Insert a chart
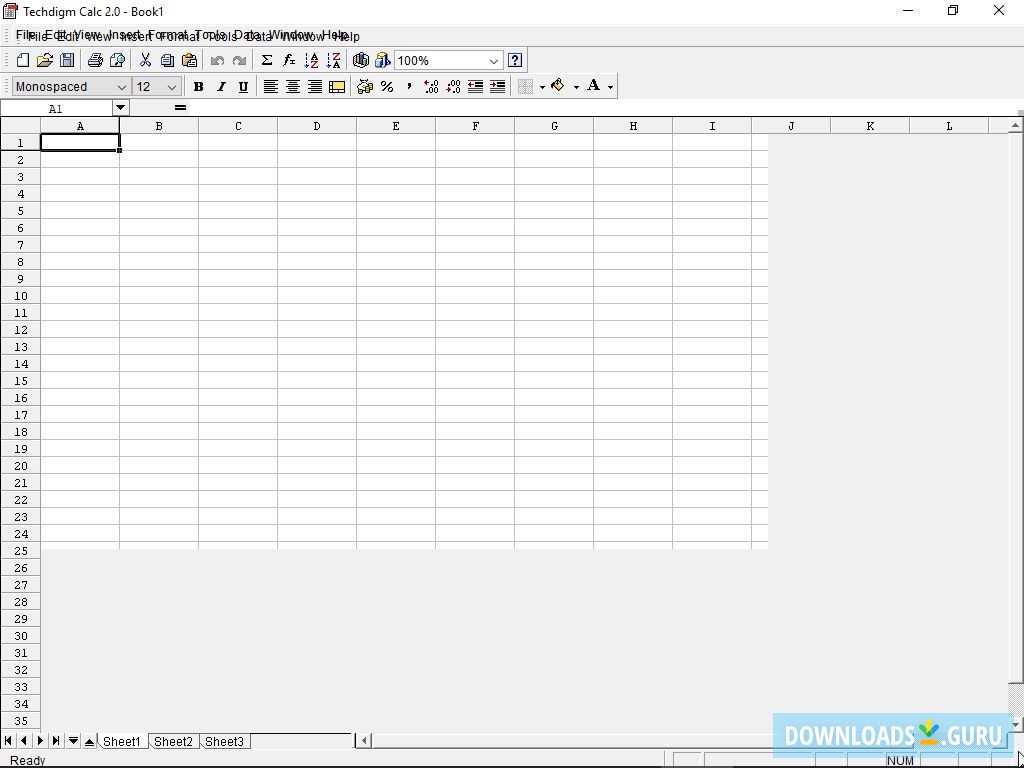Image resolution: width=1024 pixels, height=768 pixels. click(361, 60)
